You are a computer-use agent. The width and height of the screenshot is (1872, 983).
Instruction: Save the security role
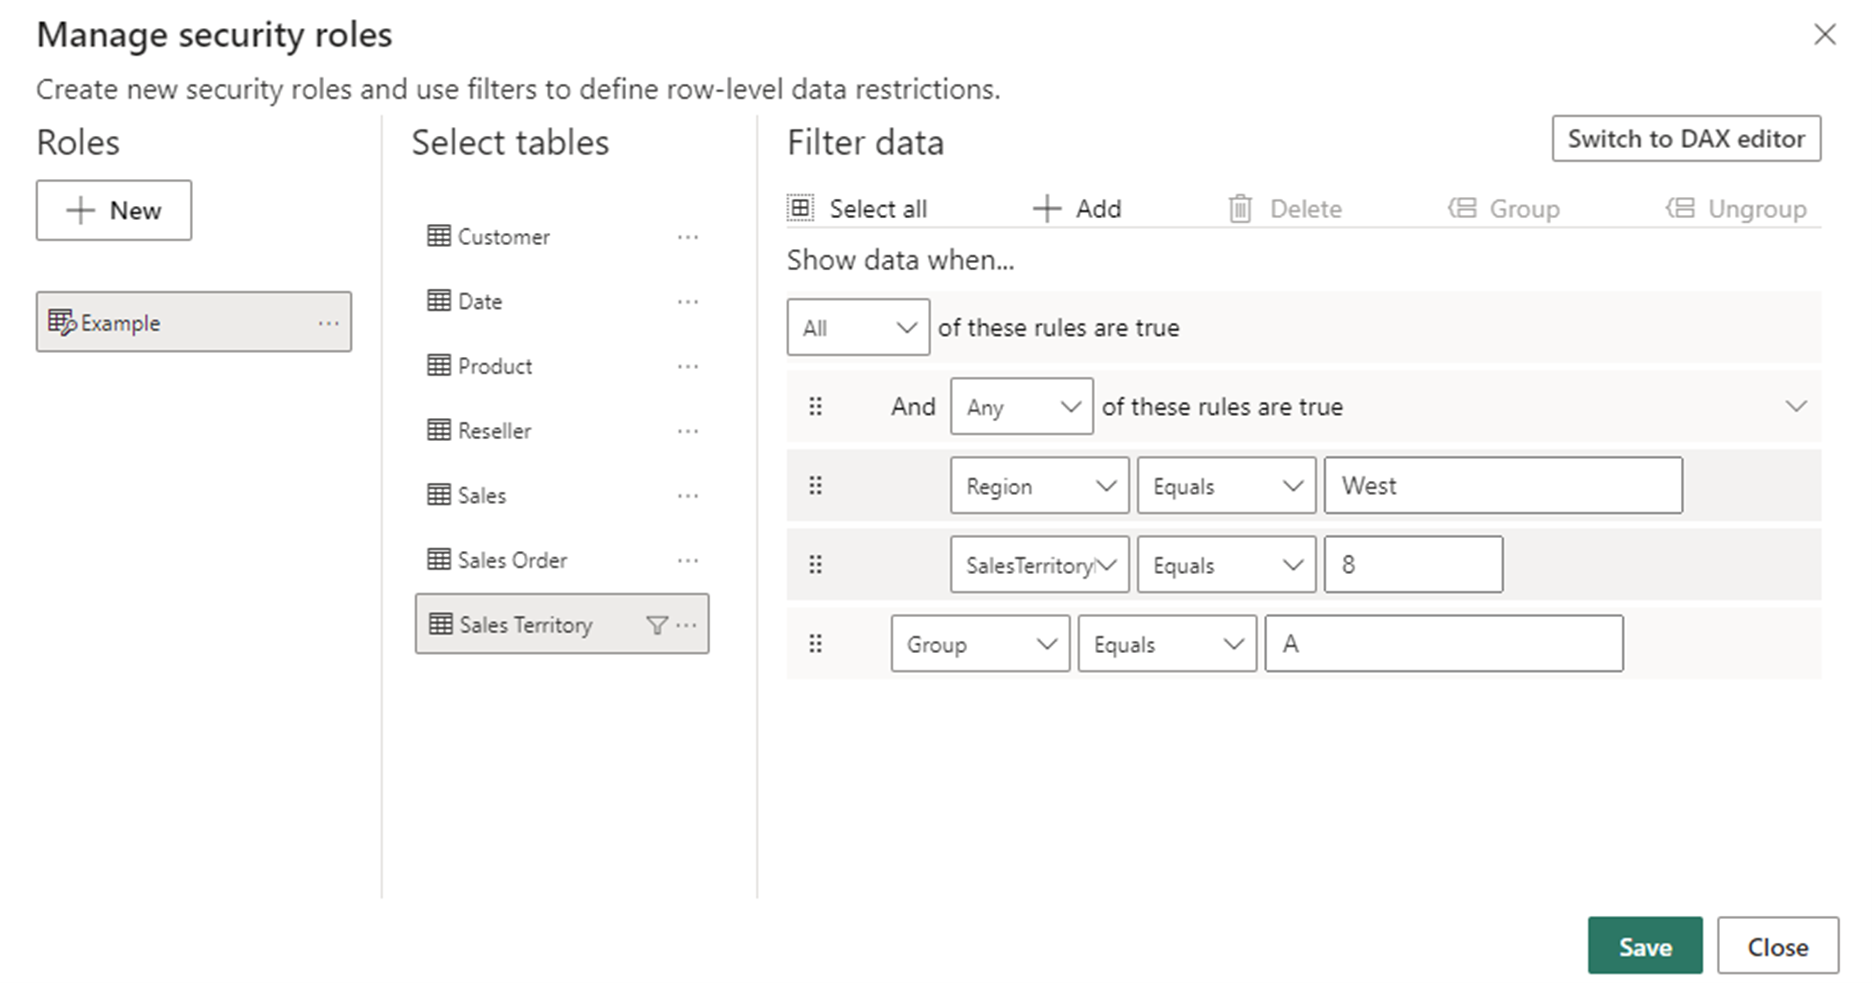point(1645,946)
